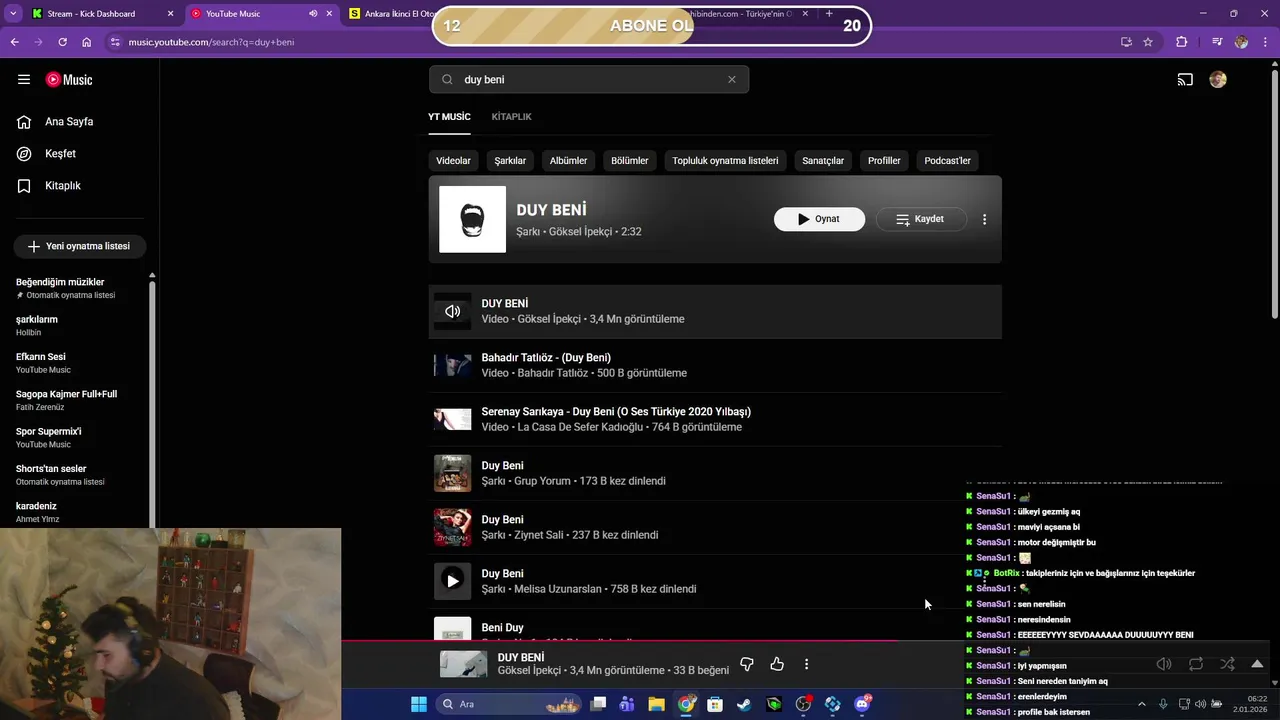Viewport: 1280px width, 720px height.
Task: Open the YouTube Music account avatar
Action: pos(1218,80)
